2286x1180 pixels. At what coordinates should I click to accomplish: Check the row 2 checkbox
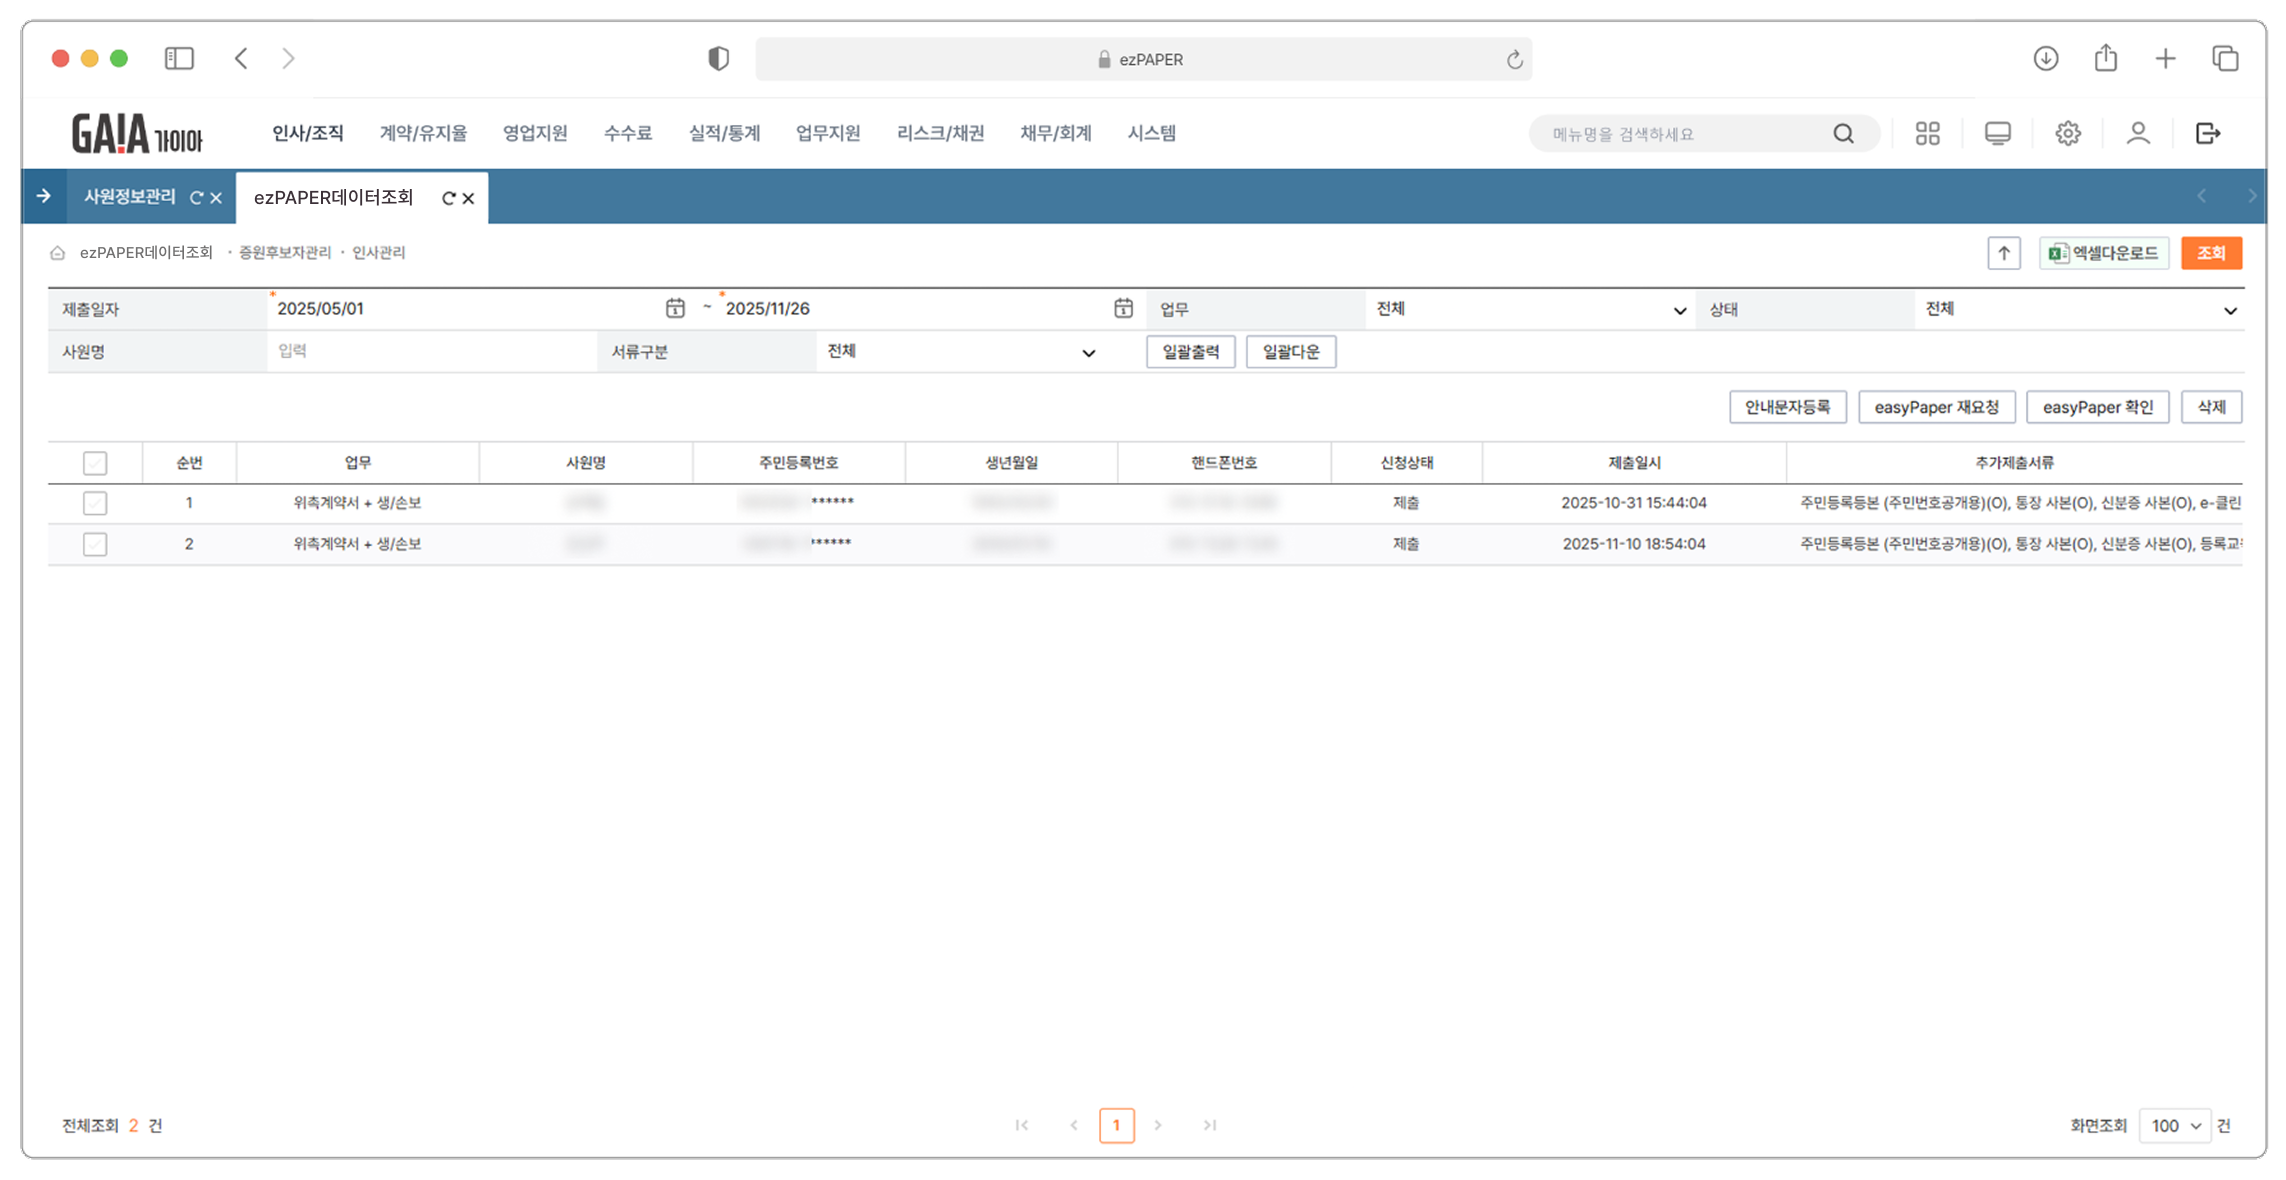pos(95,544)
